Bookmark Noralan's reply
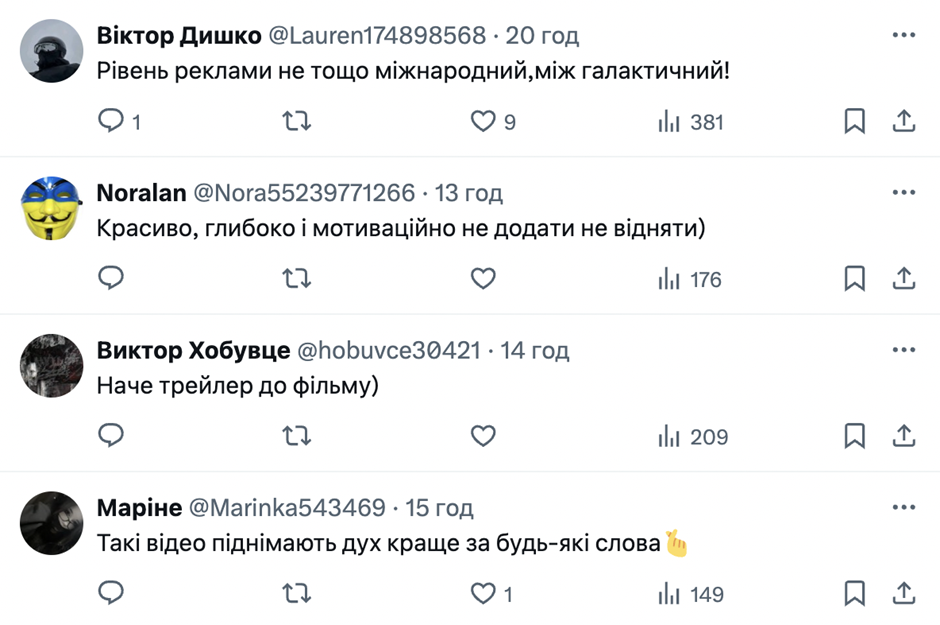 point(854,280)
